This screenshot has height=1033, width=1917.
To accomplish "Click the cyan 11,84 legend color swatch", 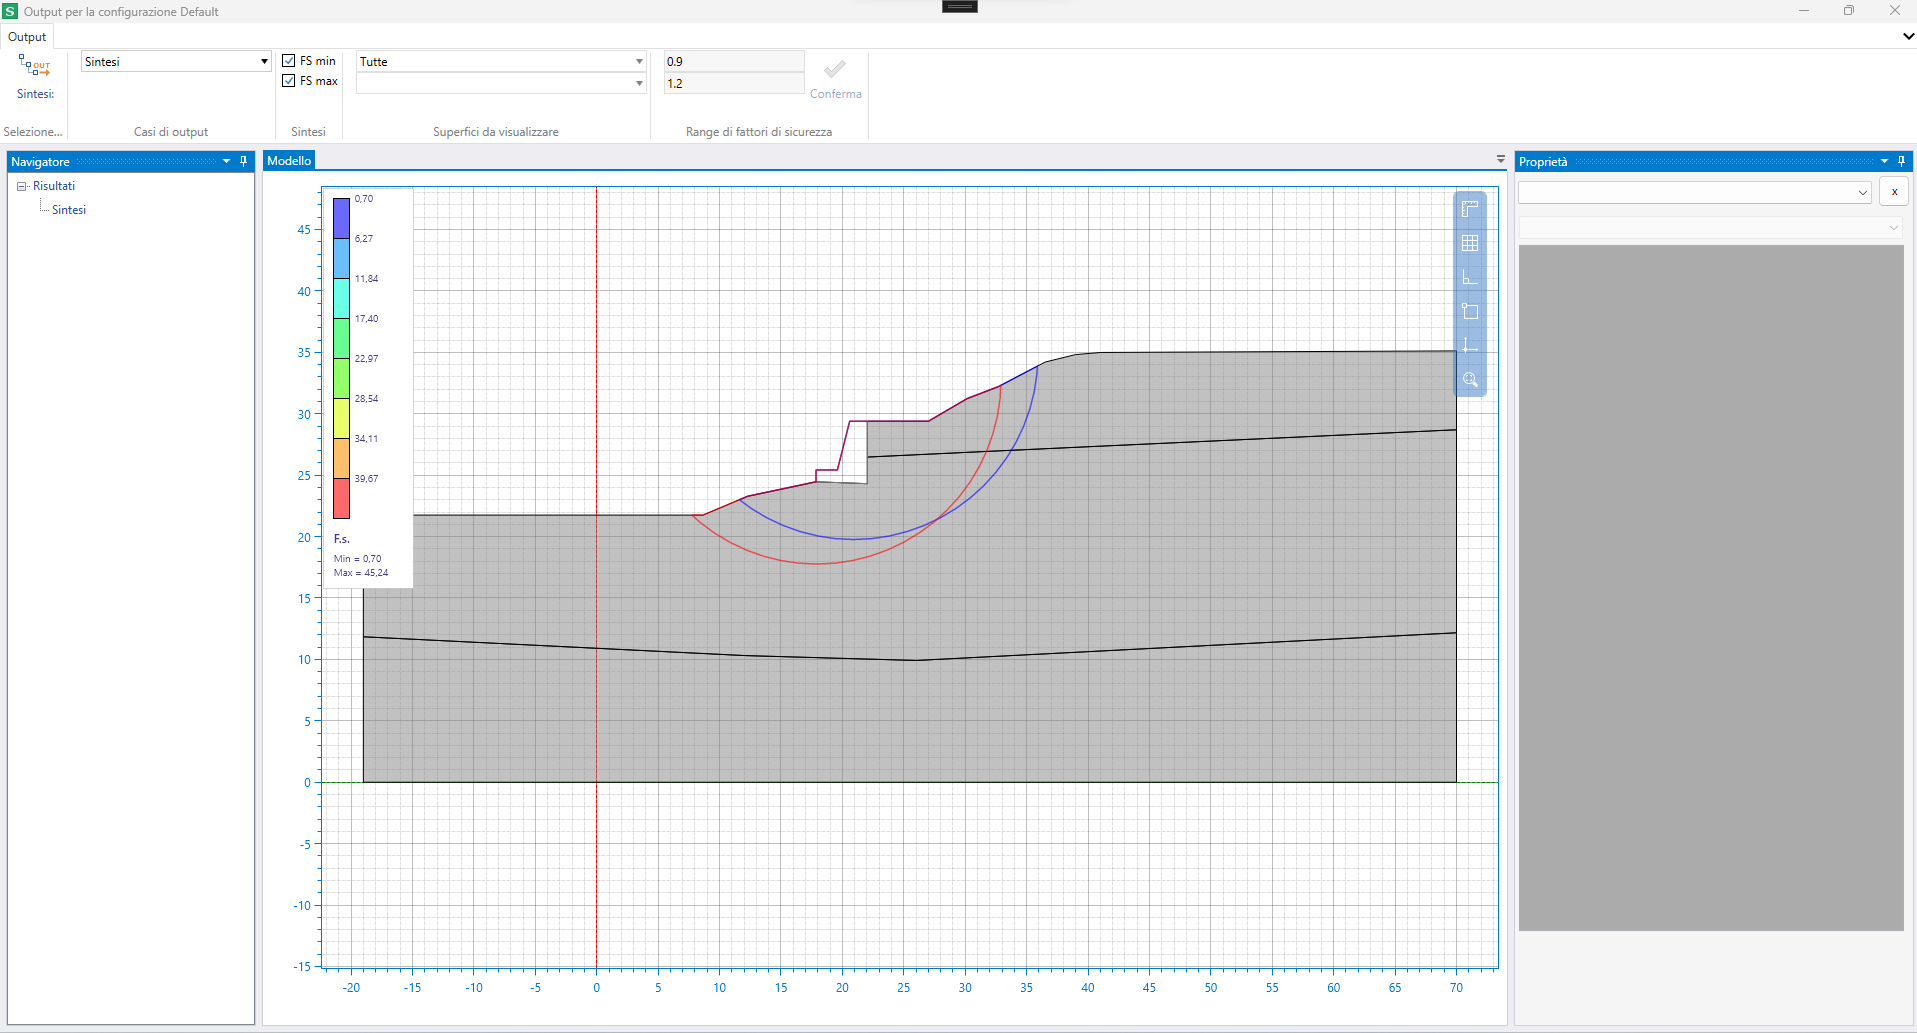I will click(341, 298).
